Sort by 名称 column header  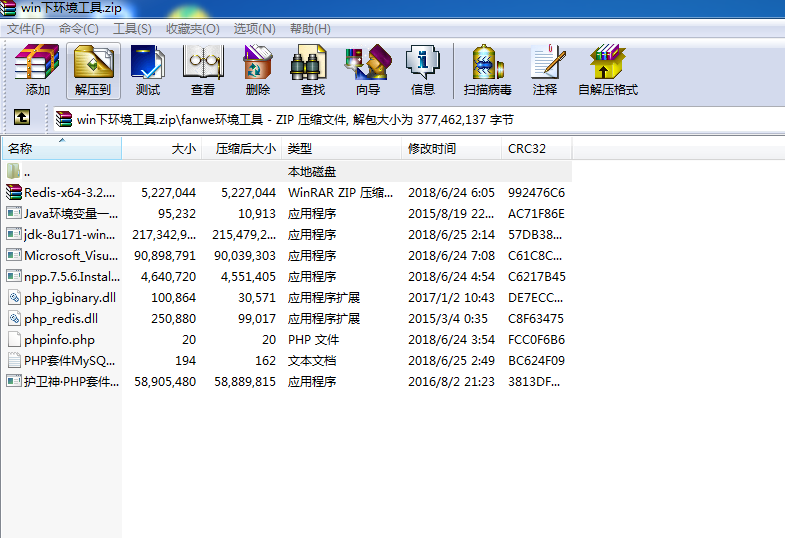(62, 149)
